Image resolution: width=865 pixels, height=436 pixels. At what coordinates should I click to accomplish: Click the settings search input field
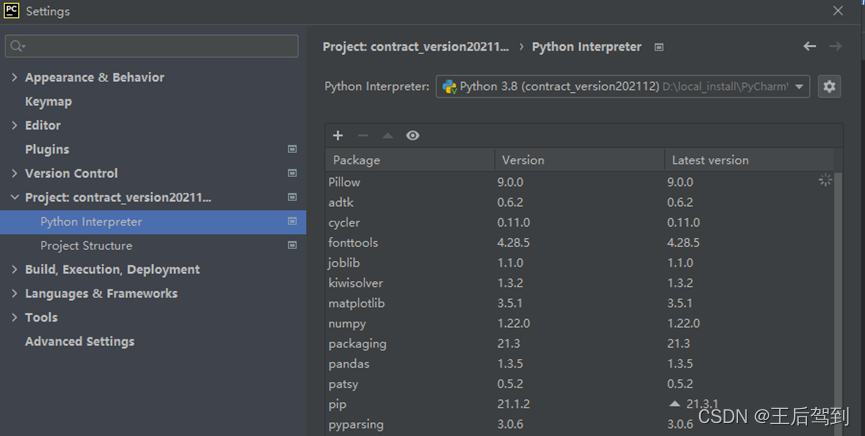[x=152, y=46]
